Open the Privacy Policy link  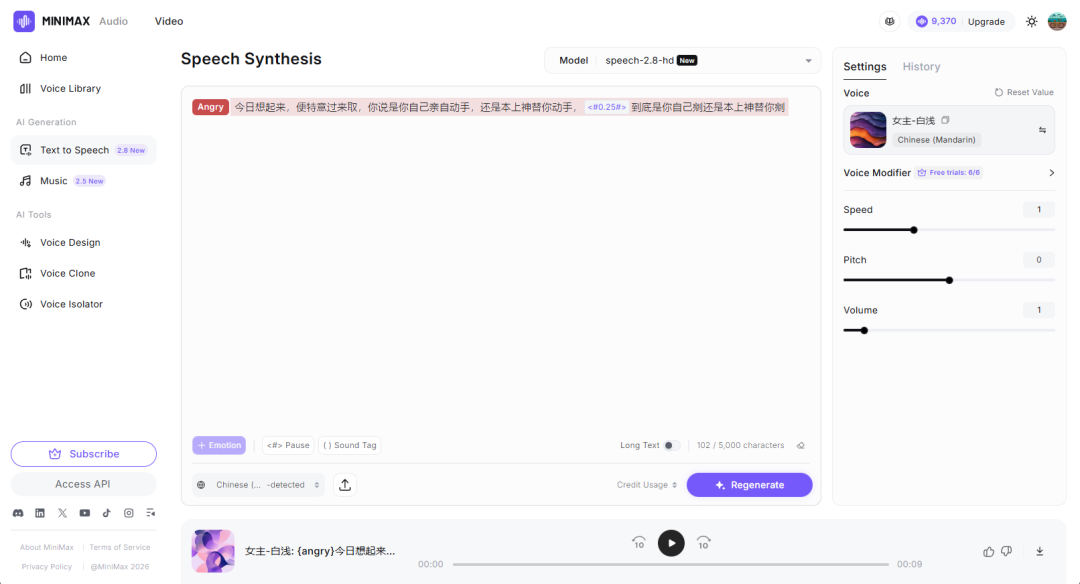coord(45,566)
